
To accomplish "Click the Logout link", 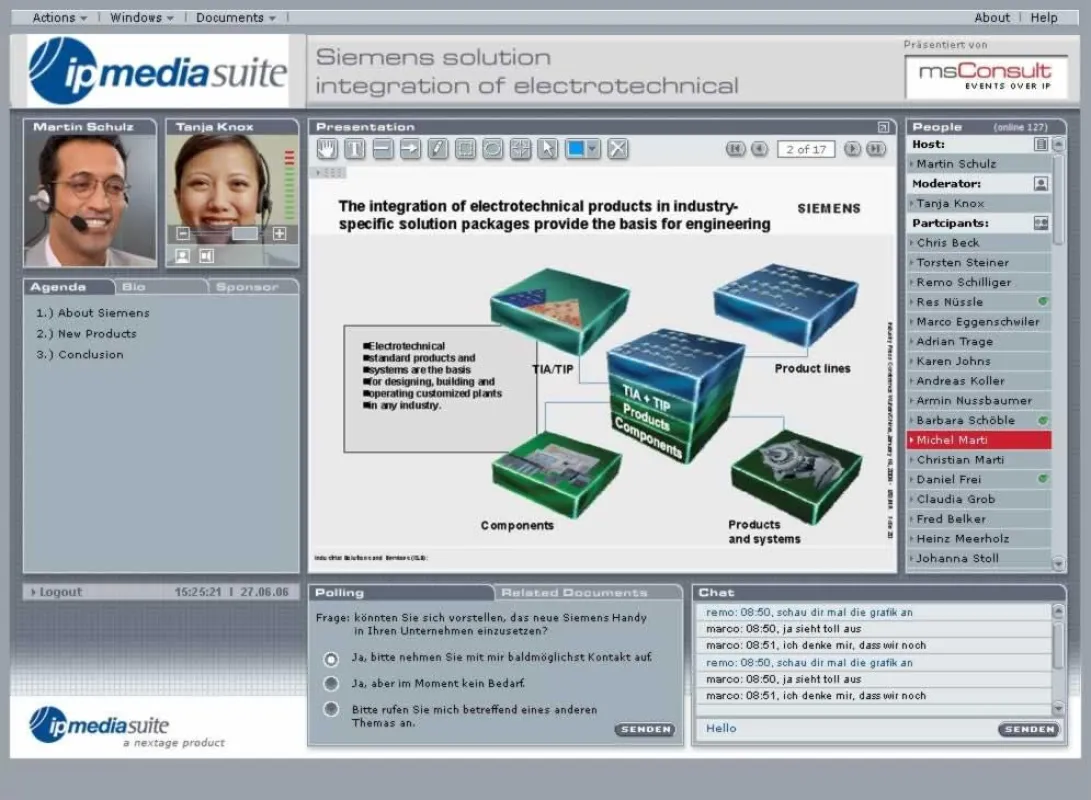I will pos(56,592).
